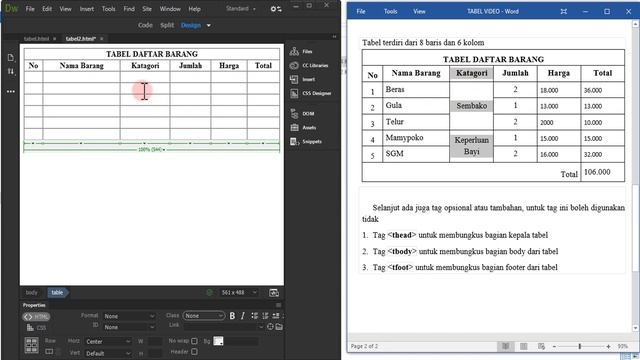The height and width of the screenshot is (360, 640).
Task: Open the Class dropdown
Action: (204, 316)
